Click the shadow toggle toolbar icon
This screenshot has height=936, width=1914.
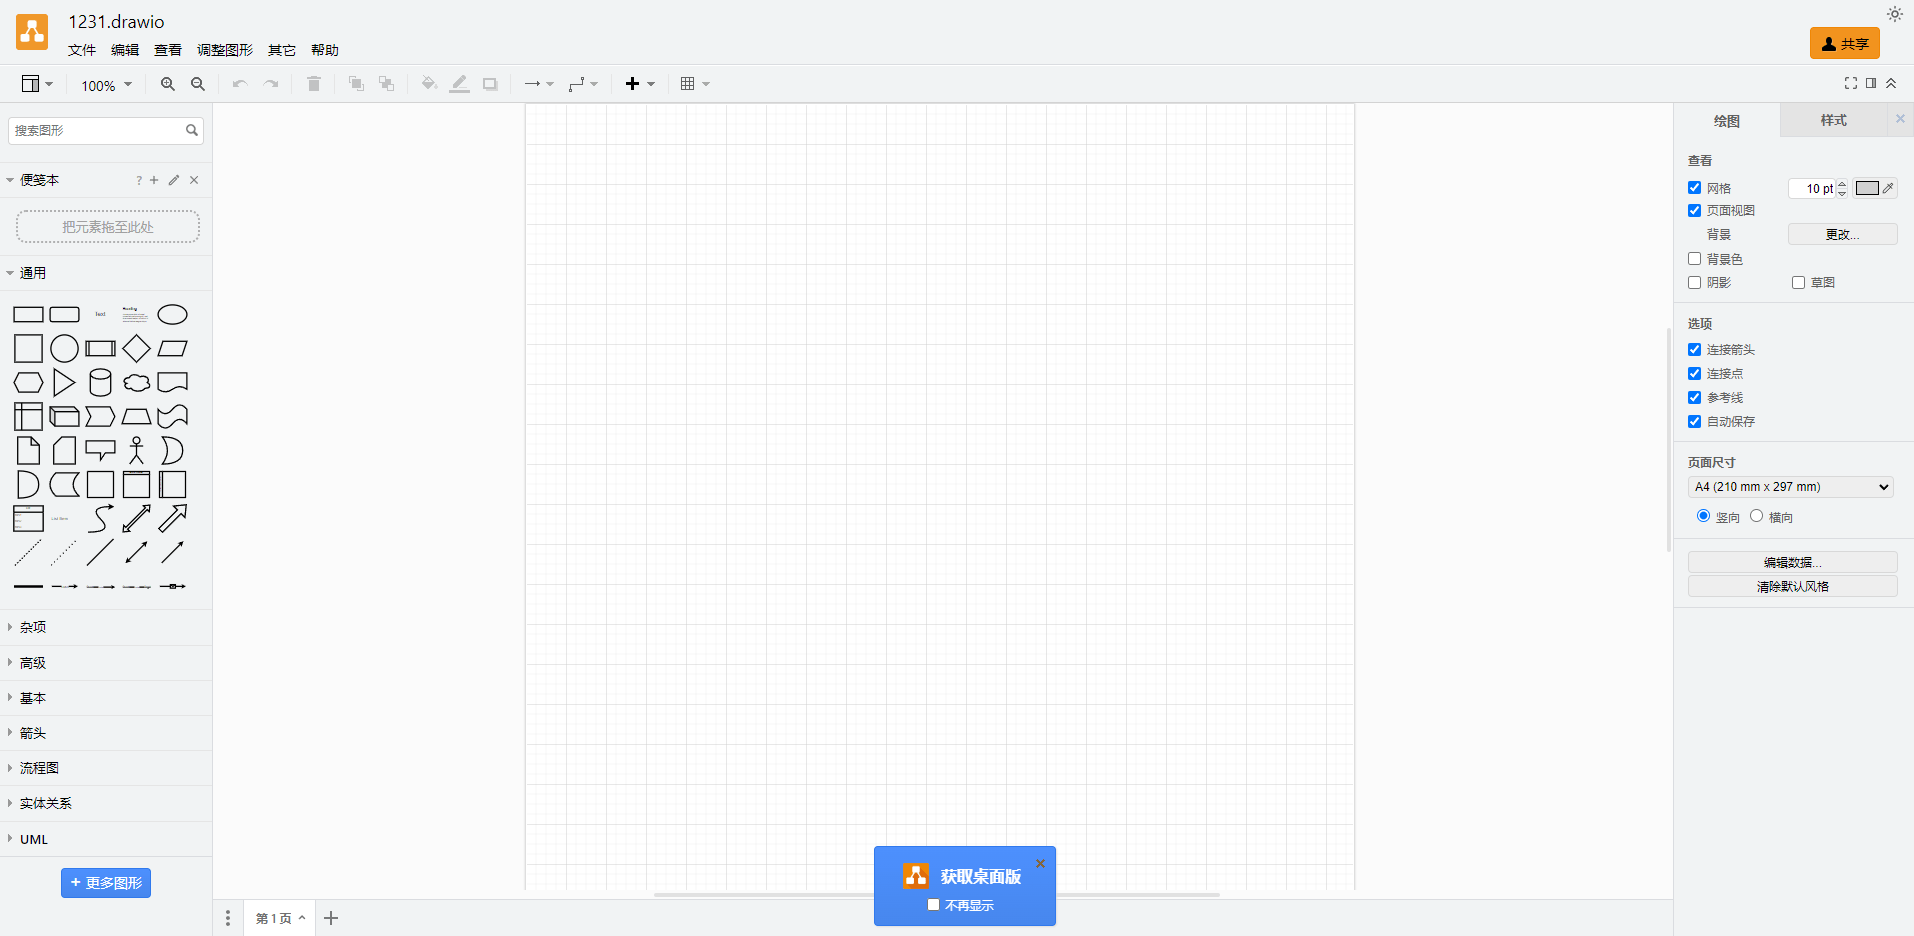pos(490,84)
